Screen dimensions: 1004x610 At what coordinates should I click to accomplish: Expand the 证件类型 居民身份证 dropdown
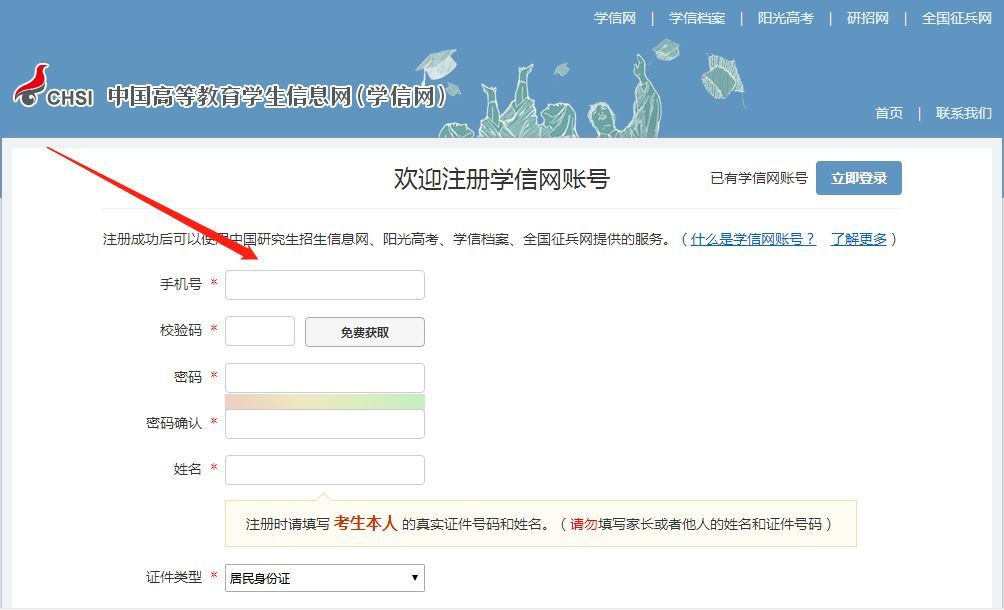point(325,578)
